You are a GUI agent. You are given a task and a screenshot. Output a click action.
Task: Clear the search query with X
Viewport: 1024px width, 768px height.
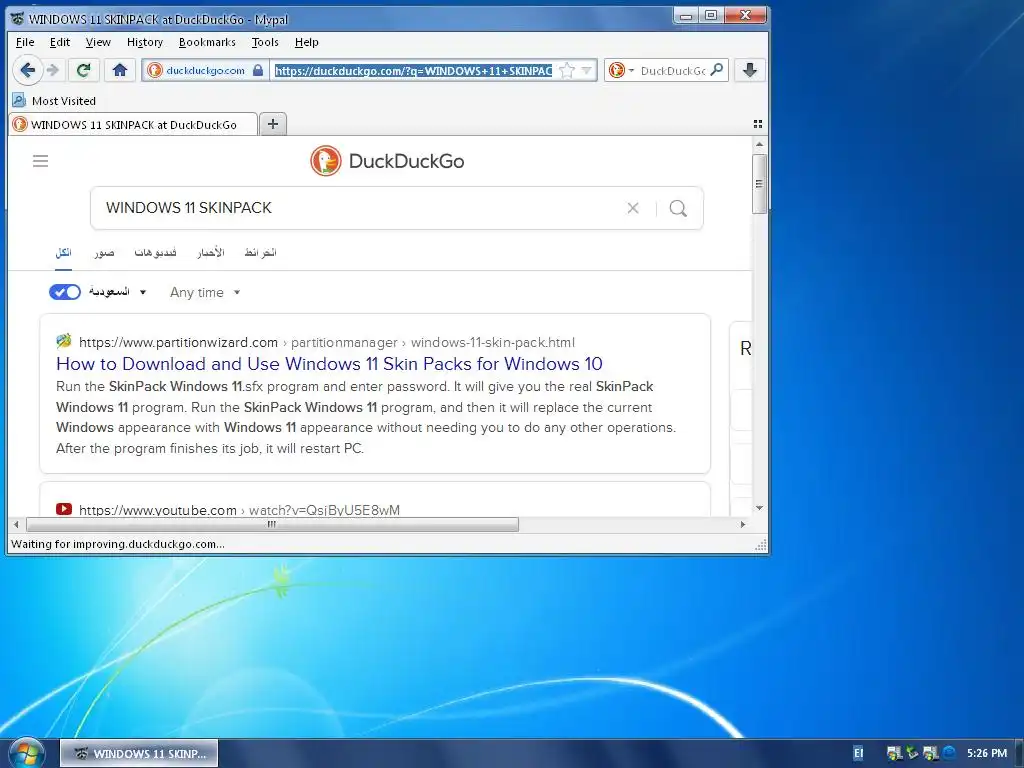click(x=633, y=208)
